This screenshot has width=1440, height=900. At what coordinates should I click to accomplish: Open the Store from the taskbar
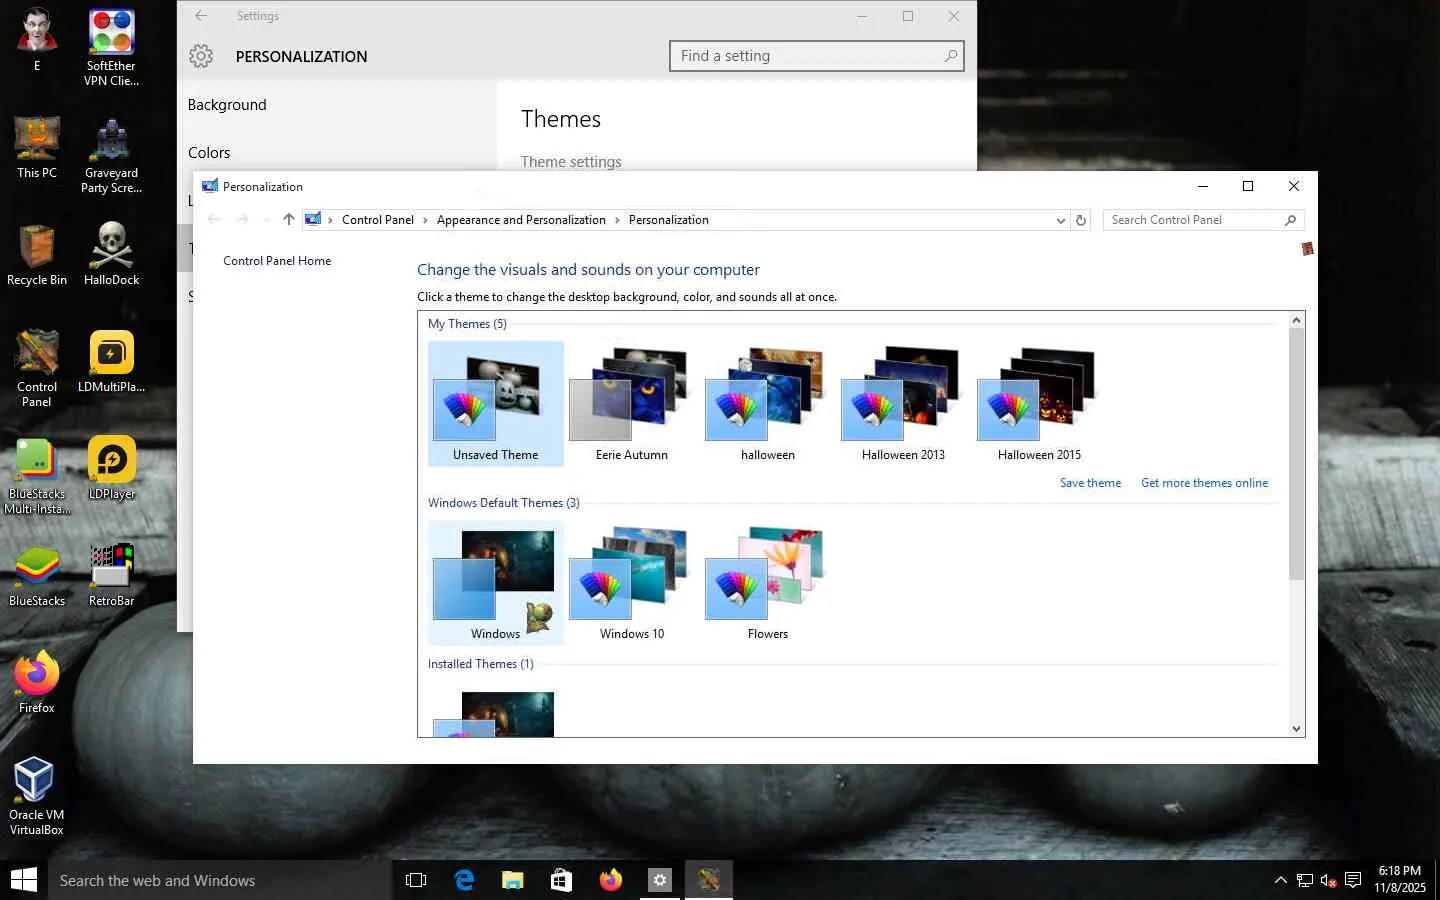click(562, 880)
